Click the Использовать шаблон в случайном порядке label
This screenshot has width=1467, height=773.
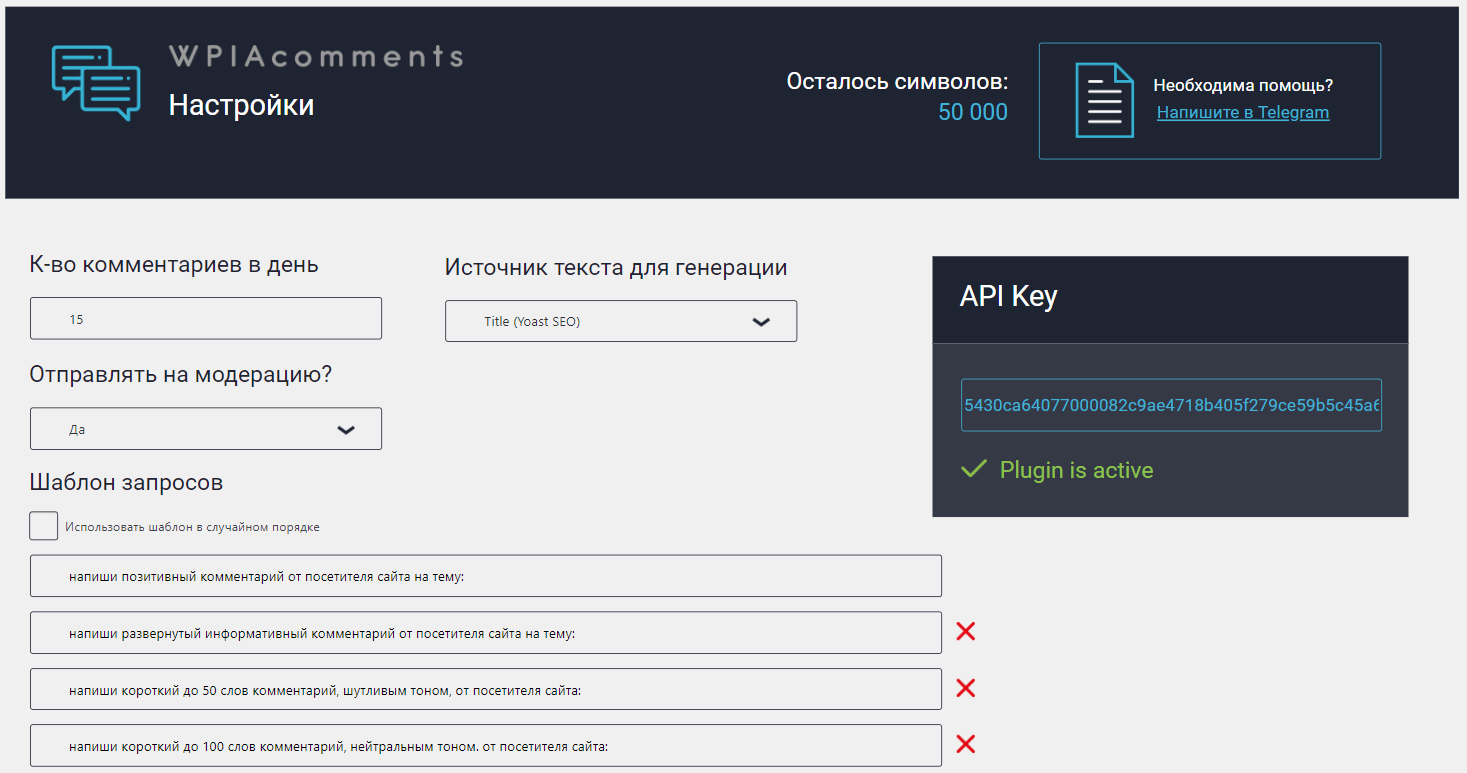pyautogui.click(x=192, y=527)
